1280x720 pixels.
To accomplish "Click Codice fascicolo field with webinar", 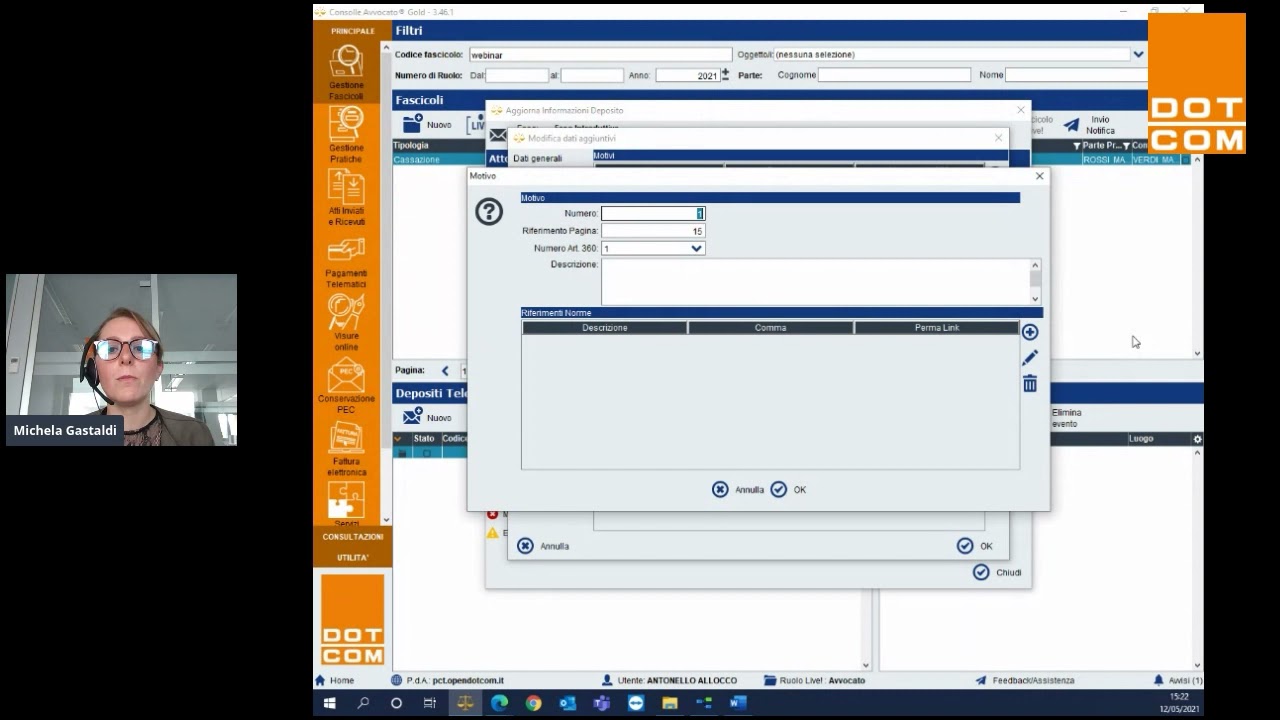I will point(600,54).
